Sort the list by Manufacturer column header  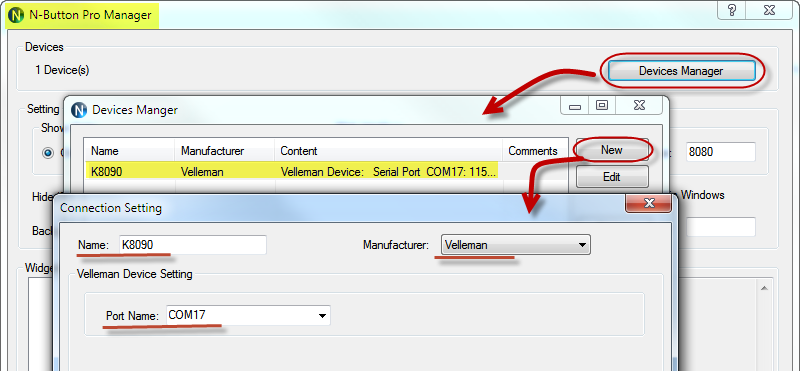click(224, 151)
